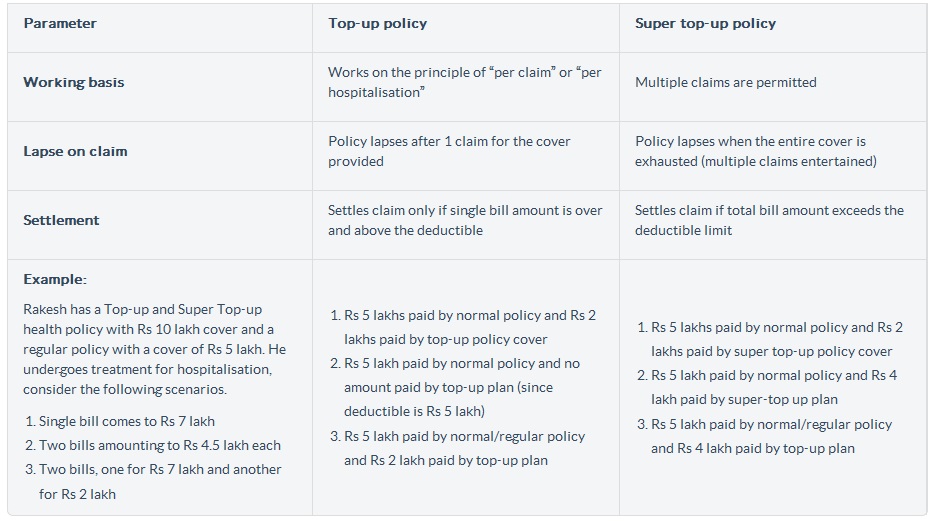Click the "Multiple claims are permitted" cell
Viewport: 929px width, 521px height.
click(725, 82)
